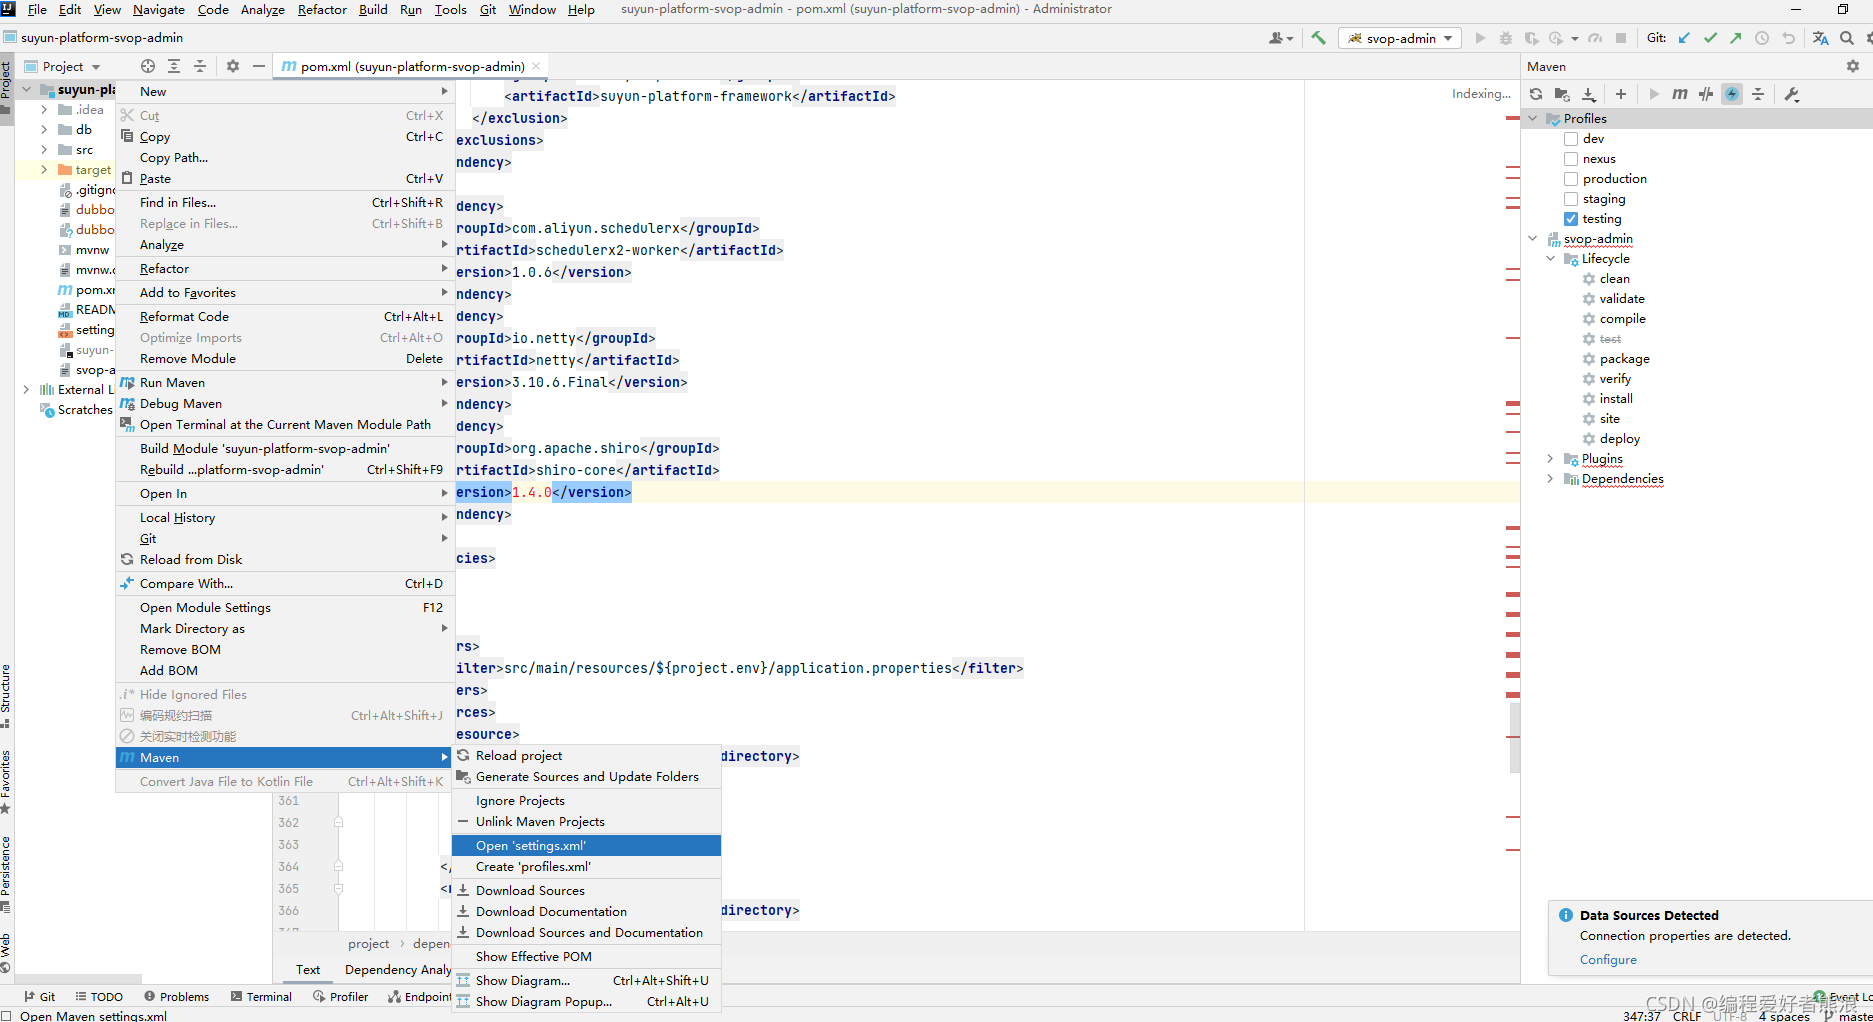Click Execute Maven Goal 'm' icon
Image resolution: width=1873 pixels, height=1022 pixels.
pos(1680,94)
